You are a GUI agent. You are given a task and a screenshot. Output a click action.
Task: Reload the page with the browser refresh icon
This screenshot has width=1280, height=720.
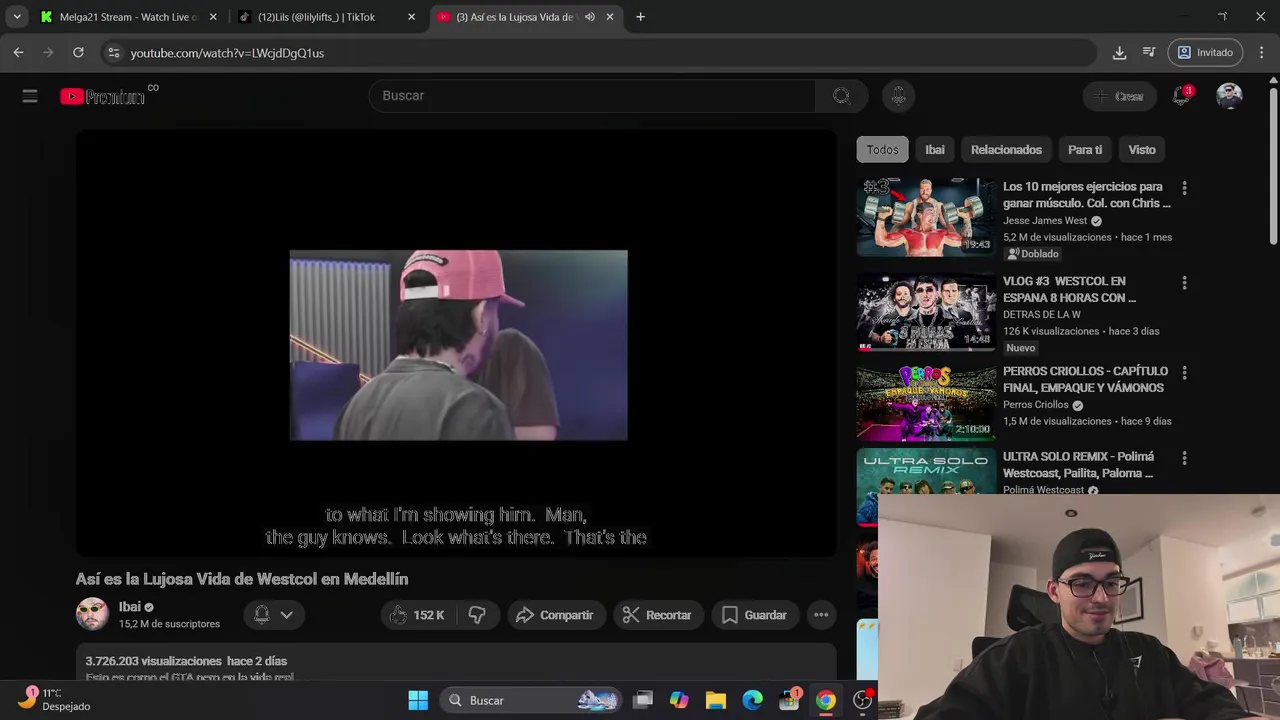click(78, 52)
